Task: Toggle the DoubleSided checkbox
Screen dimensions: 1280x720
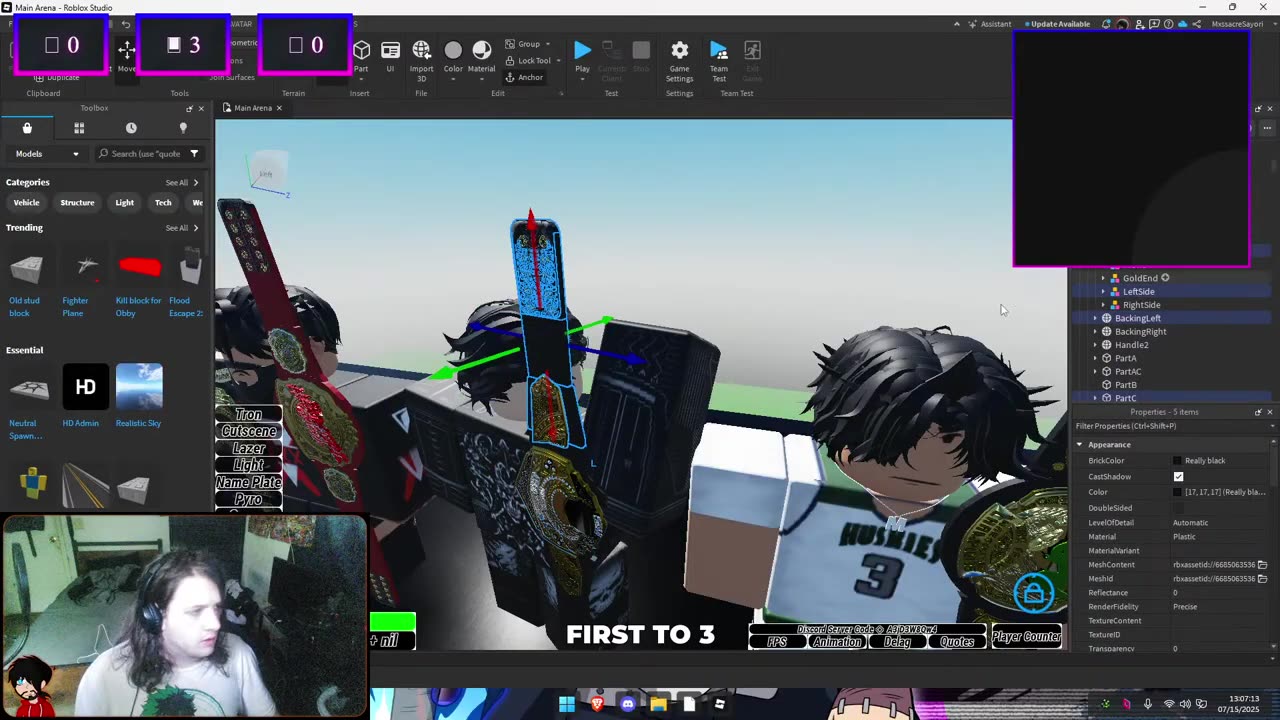Action: 1178,508
